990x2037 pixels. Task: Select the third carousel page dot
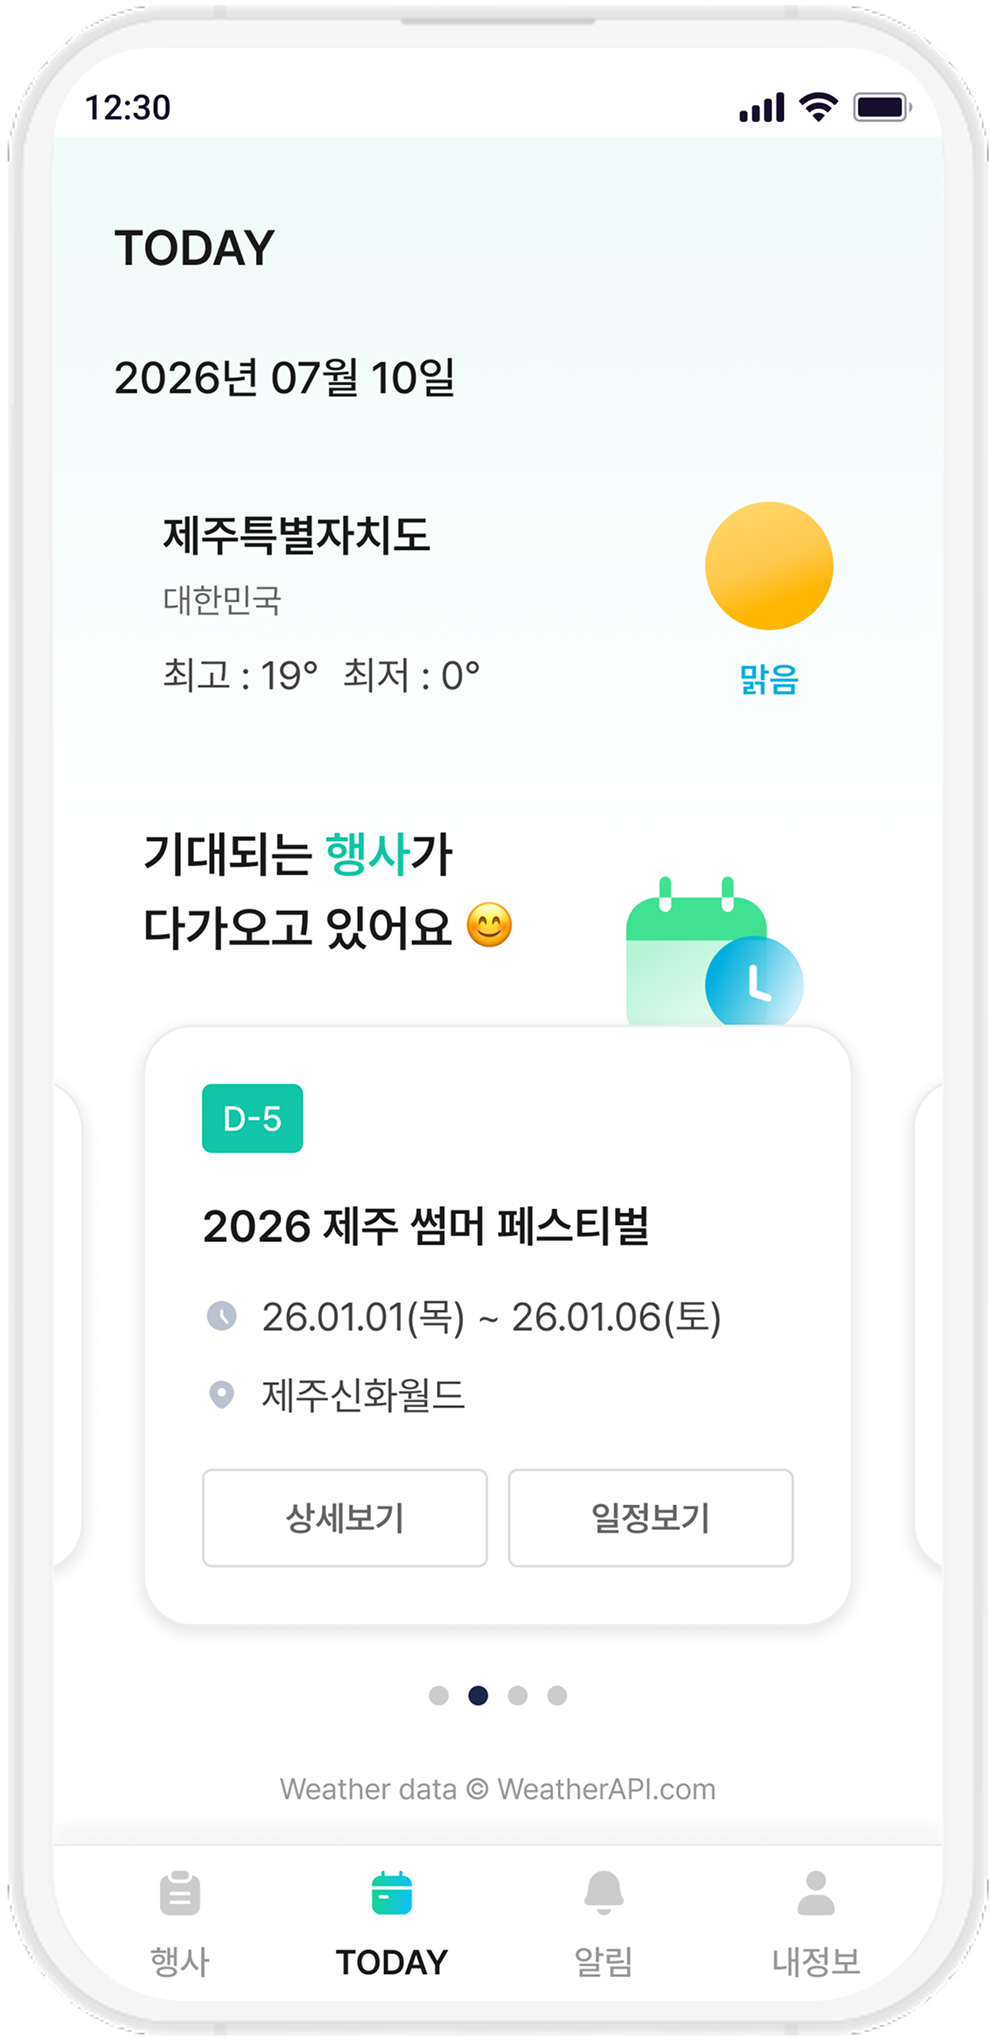click(517, 1695)
